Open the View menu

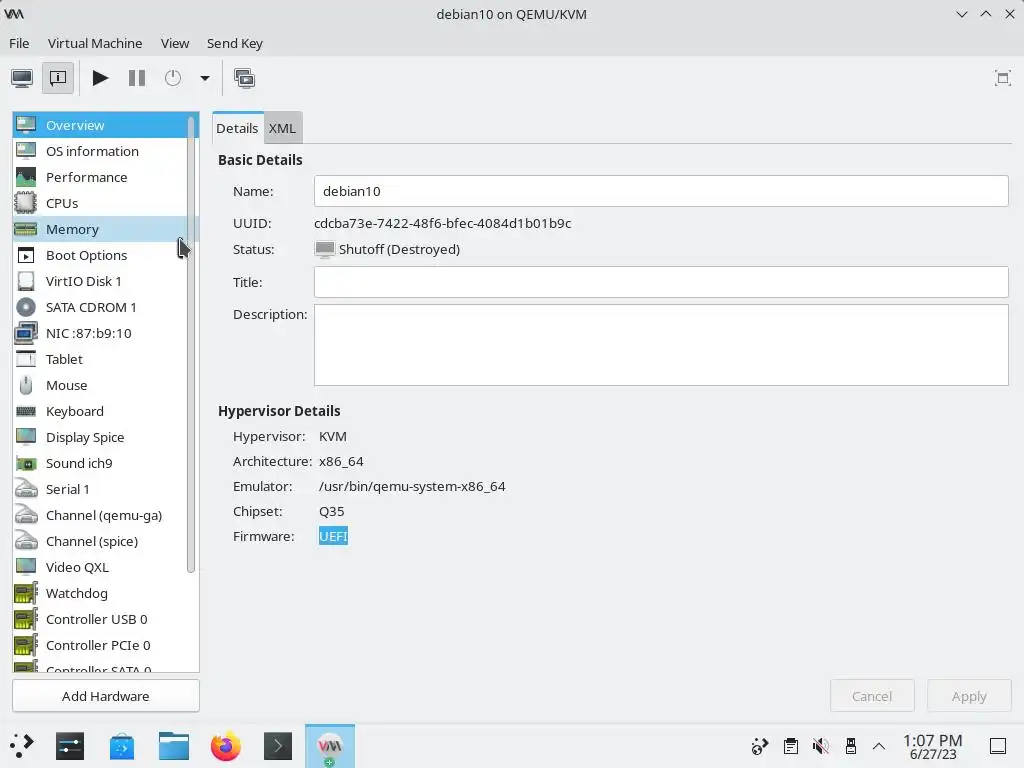pyautogui.click(x=175, y=43)
